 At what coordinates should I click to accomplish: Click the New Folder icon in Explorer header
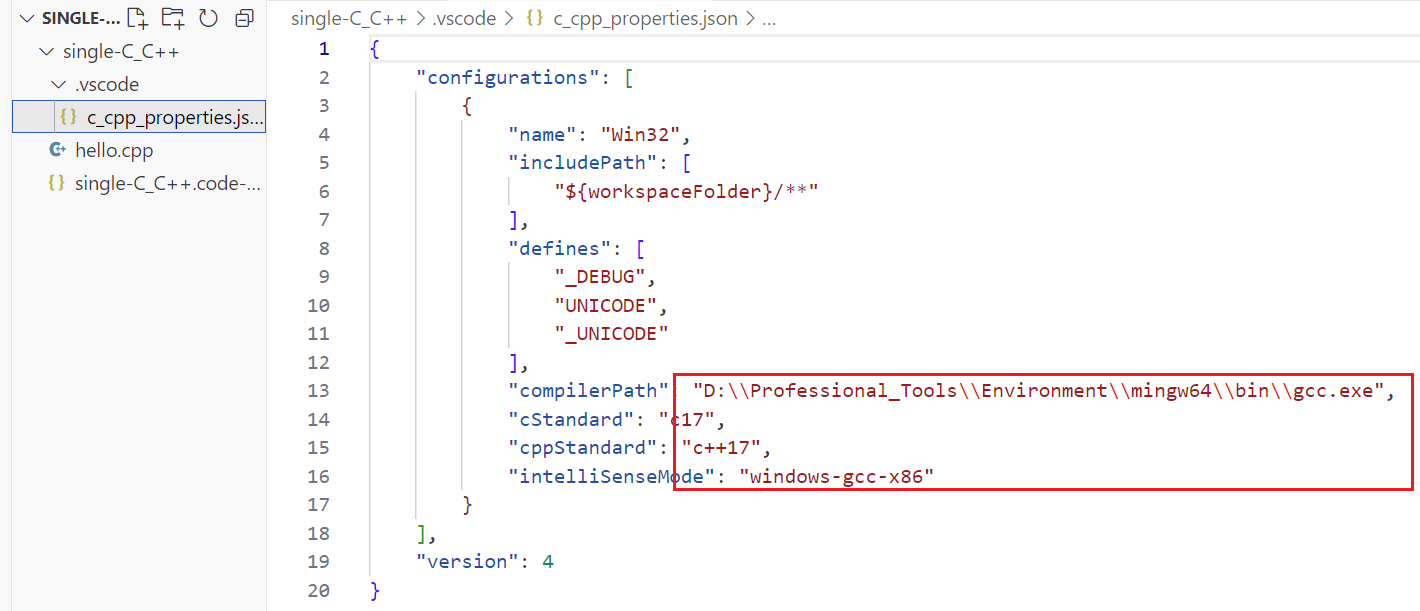(173, 18)
